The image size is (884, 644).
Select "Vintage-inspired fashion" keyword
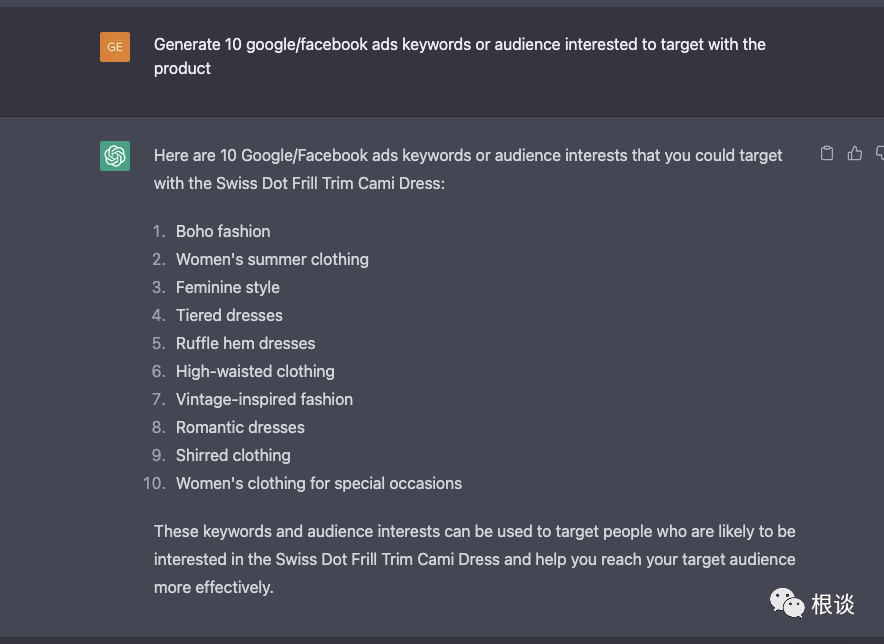tap(264, 399)
